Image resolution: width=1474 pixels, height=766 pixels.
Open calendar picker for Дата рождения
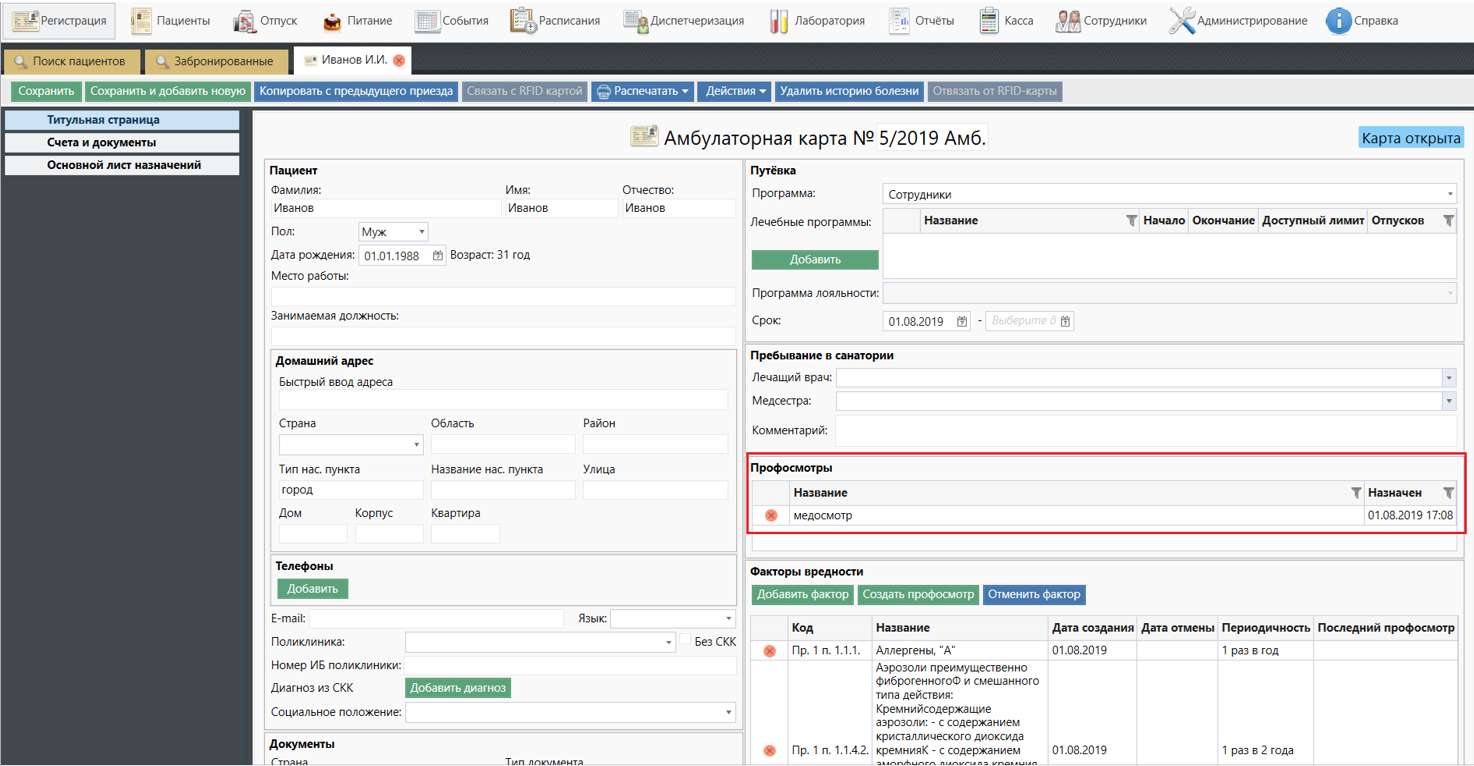(438, 256)
